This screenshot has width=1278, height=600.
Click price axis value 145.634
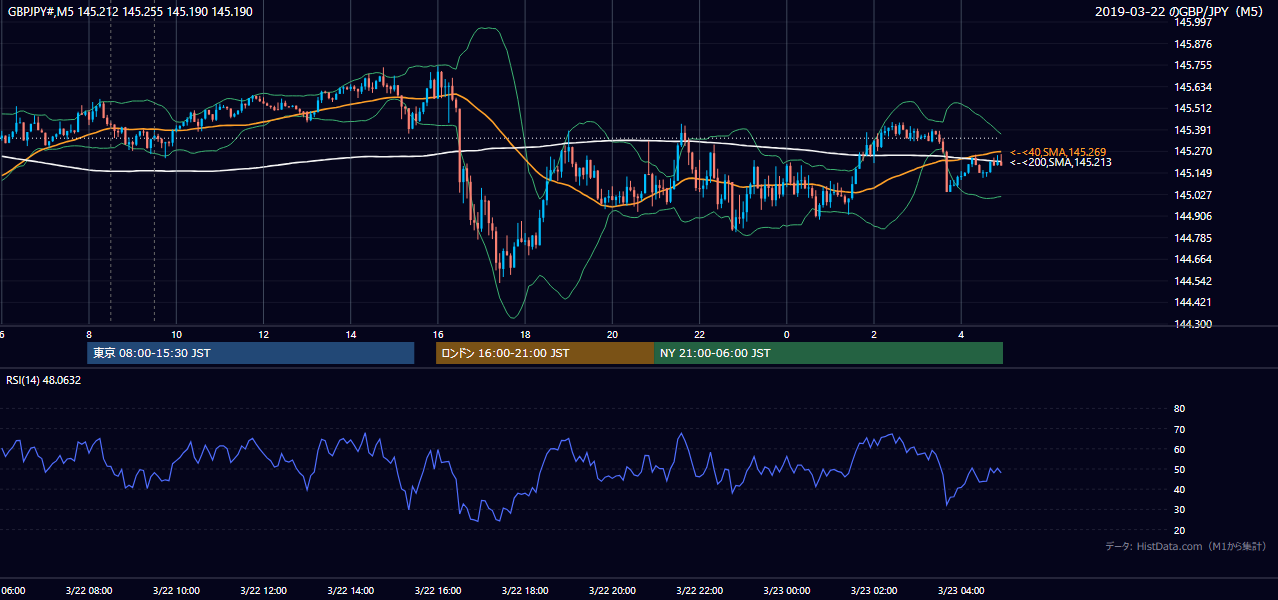tap(1193, 87)
